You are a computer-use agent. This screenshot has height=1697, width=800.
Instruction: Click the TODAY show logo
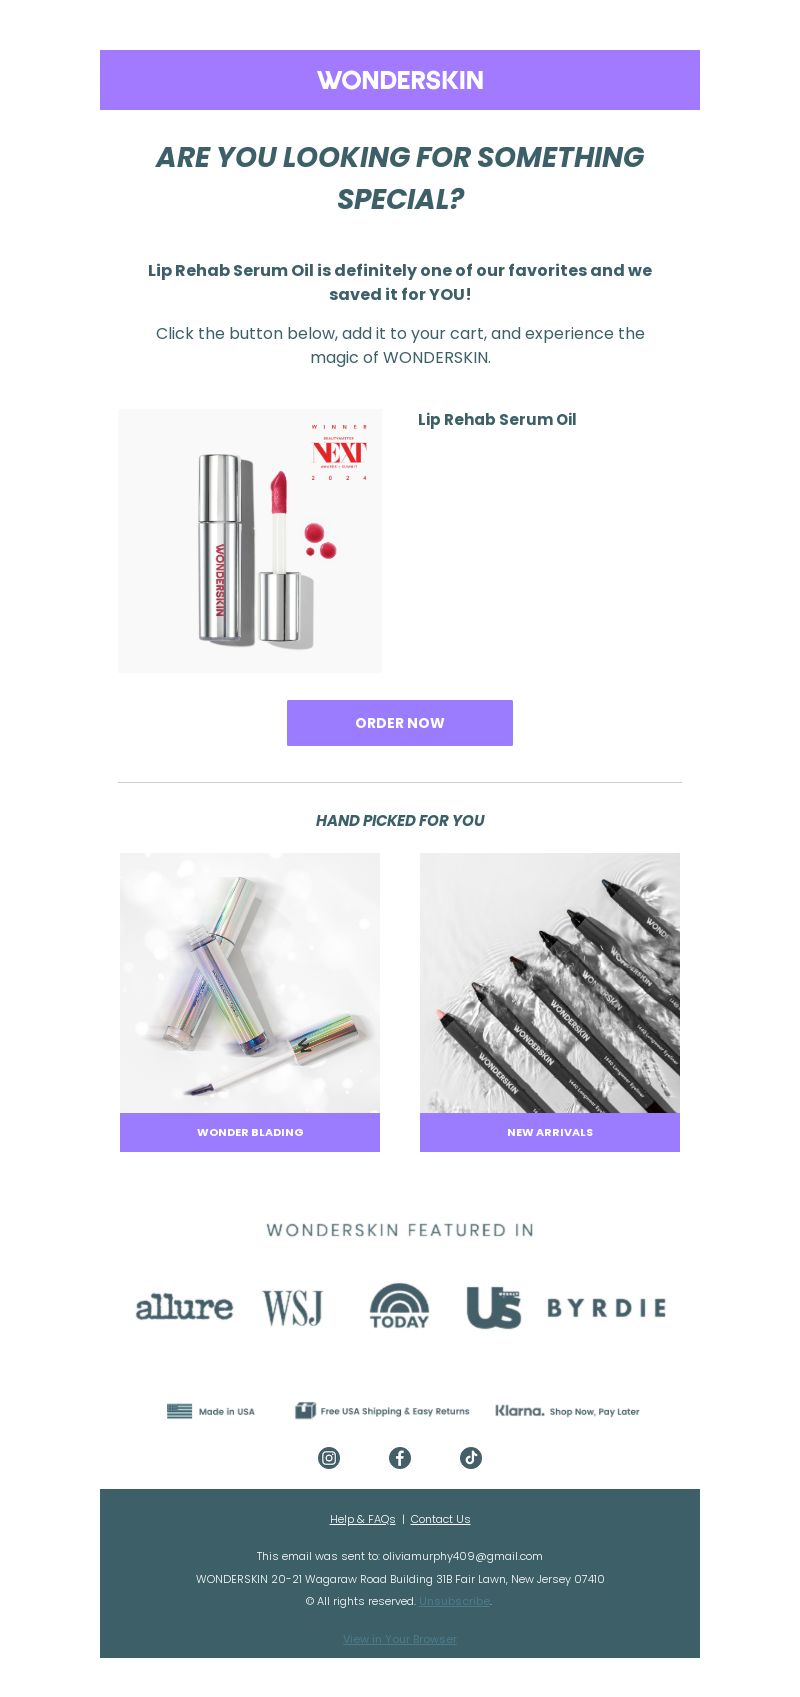[399, 1306]
